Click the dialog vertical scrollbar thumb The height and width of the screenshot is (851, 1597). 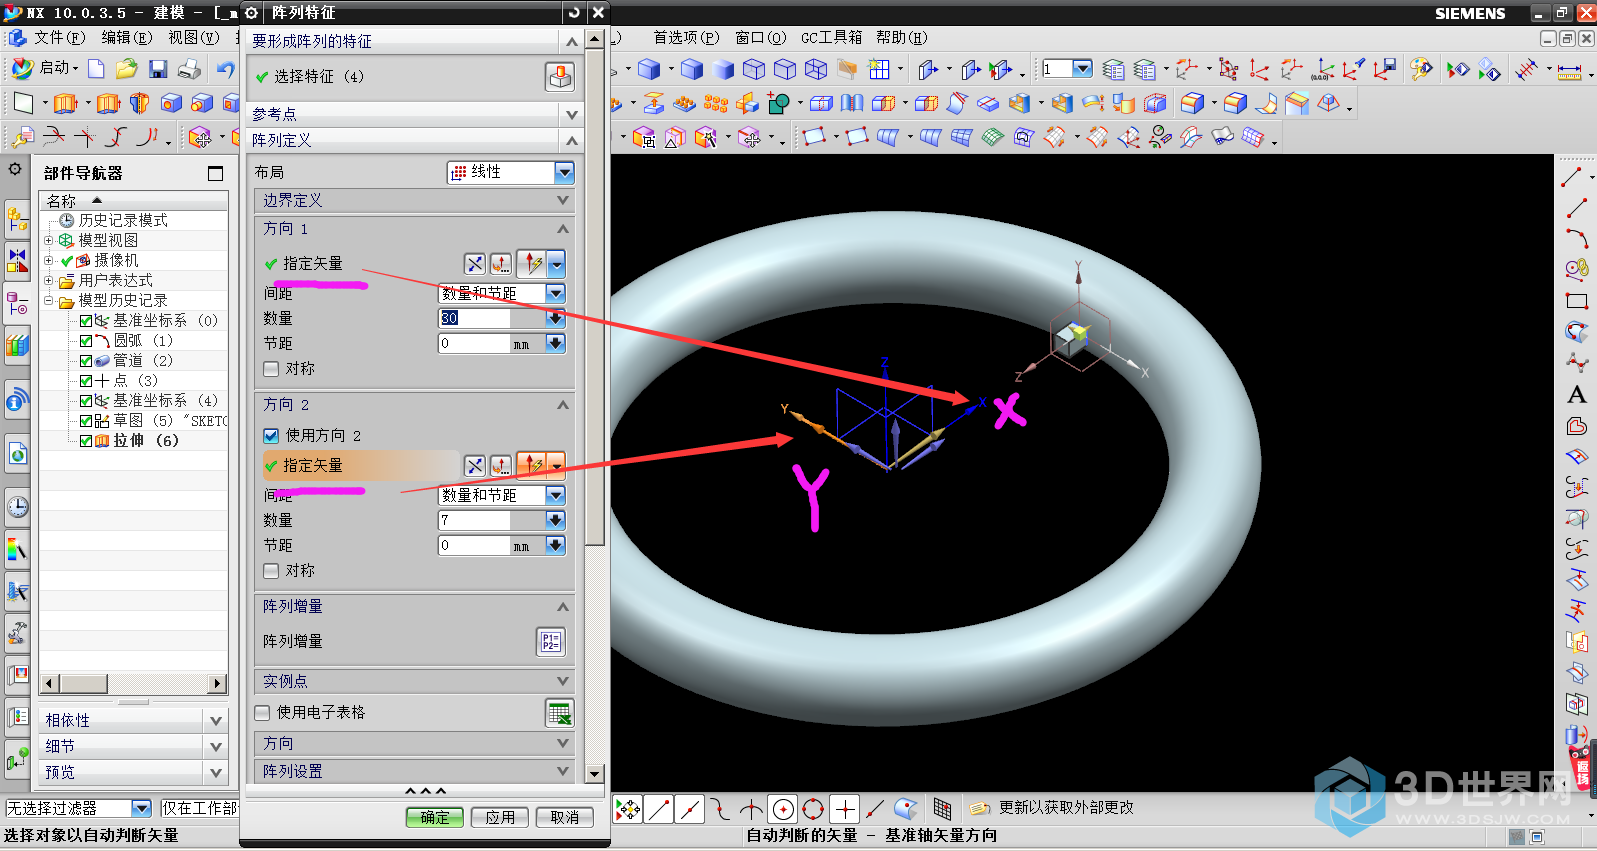point(595,297)
